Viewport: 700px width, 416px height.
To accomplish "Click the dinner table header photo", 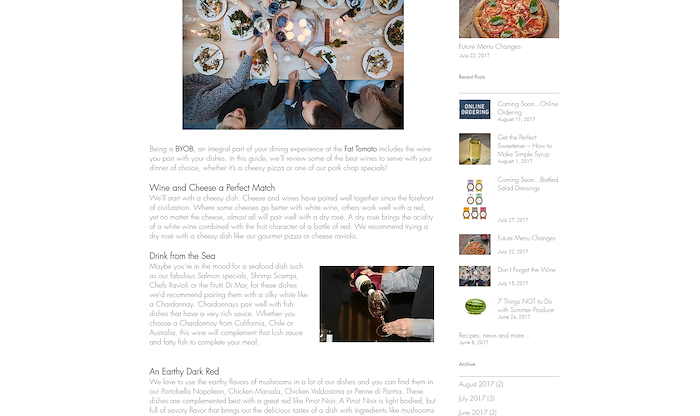I will coord(293,65).
